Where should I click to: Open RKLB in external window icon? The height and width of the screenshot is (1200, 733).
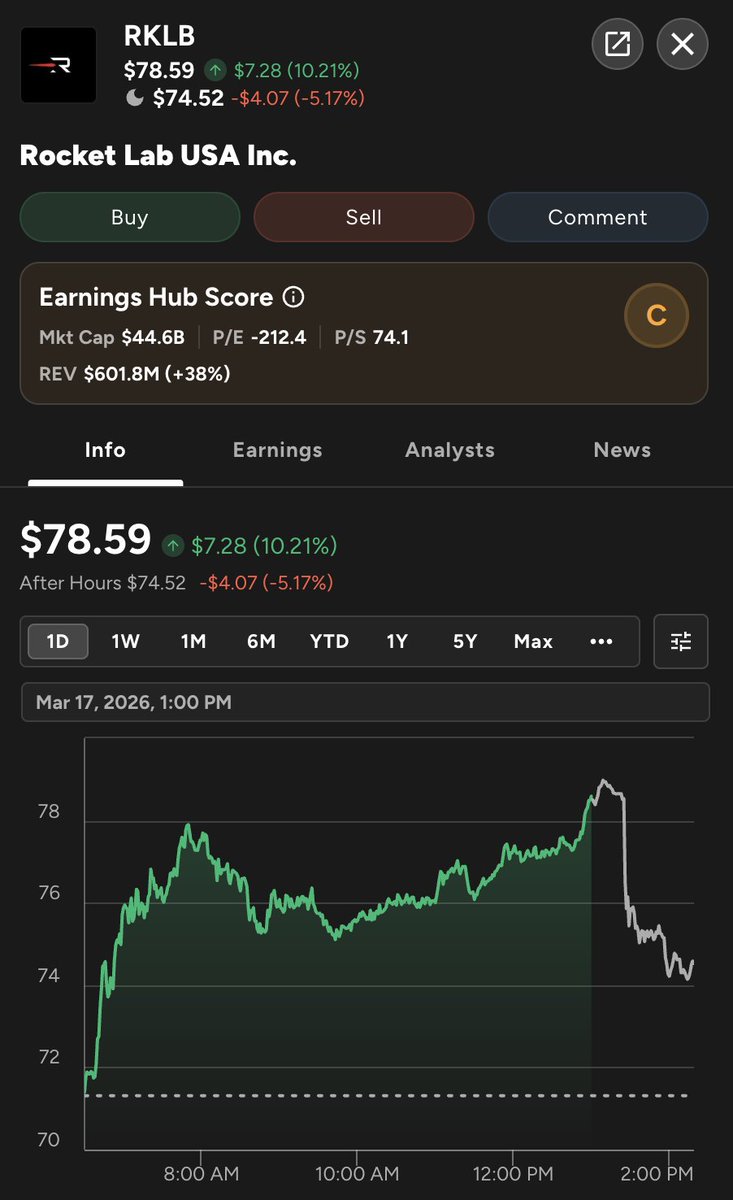(x=617, y=44)
